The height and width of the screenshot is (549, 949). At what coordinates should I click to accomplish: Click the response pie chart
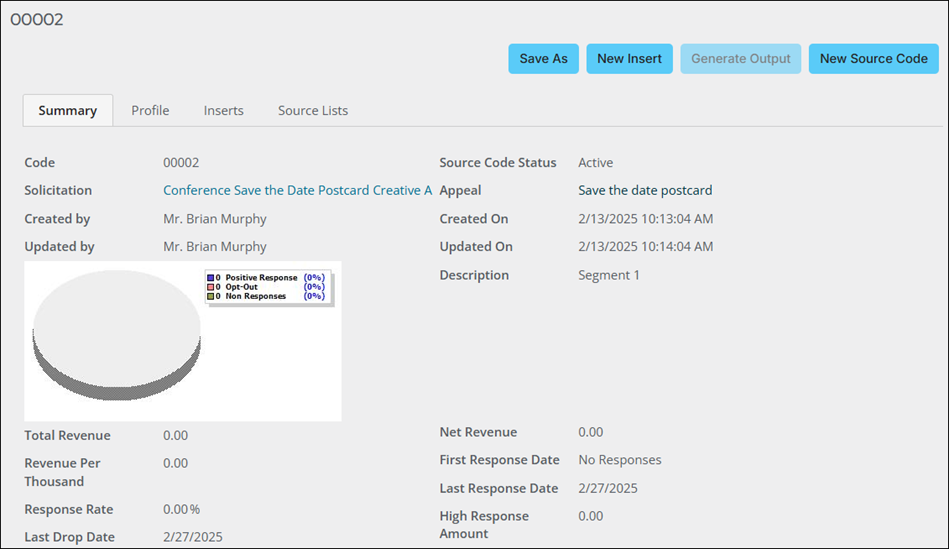point(116,335)
